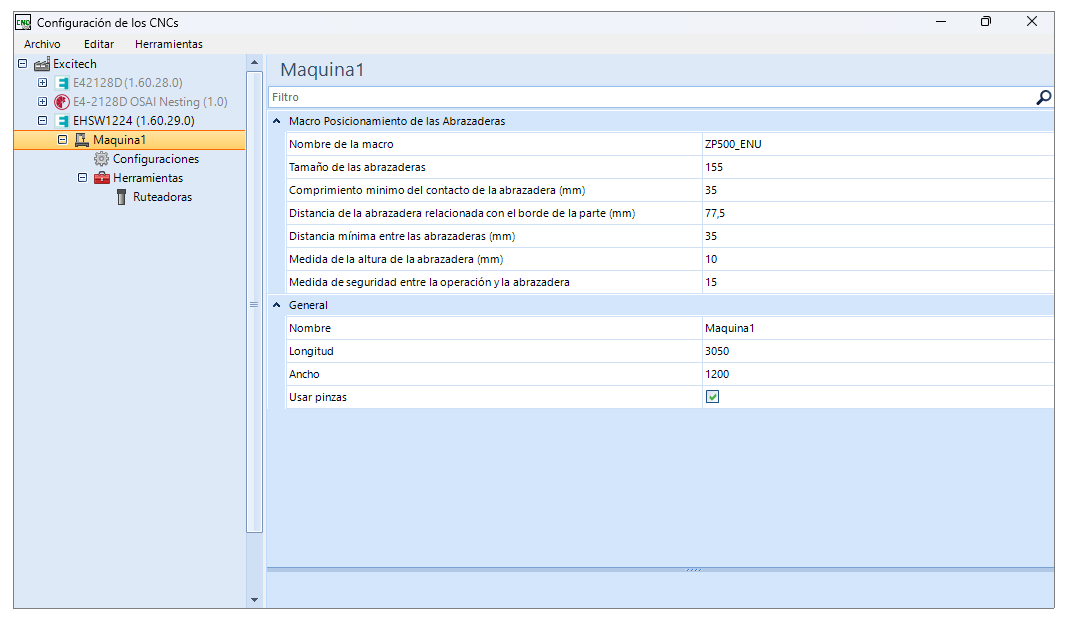The image size is (1074, 620).
Task: Collapse the Excitech root node
Action: point(23,64)
